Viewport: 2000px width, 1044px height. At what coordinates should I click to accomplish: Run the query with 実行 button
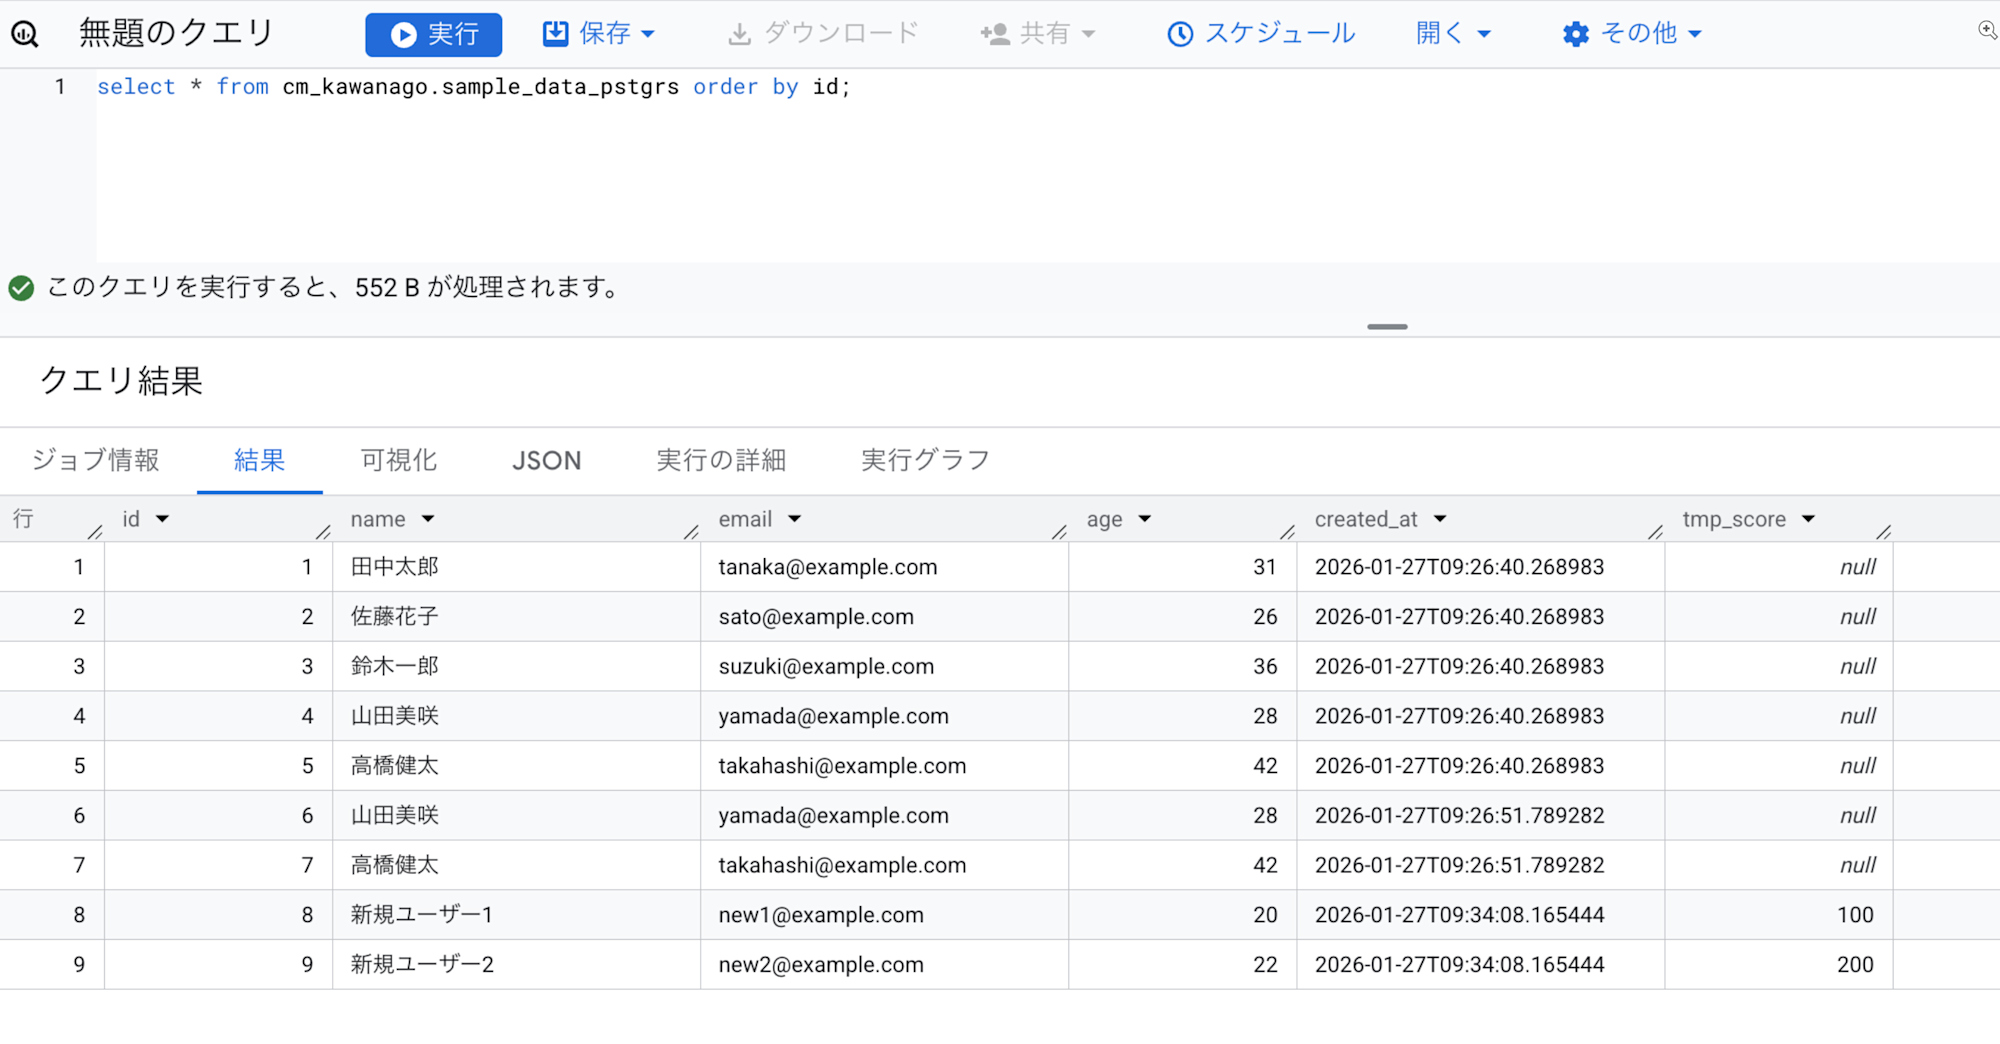coord(433,34)
